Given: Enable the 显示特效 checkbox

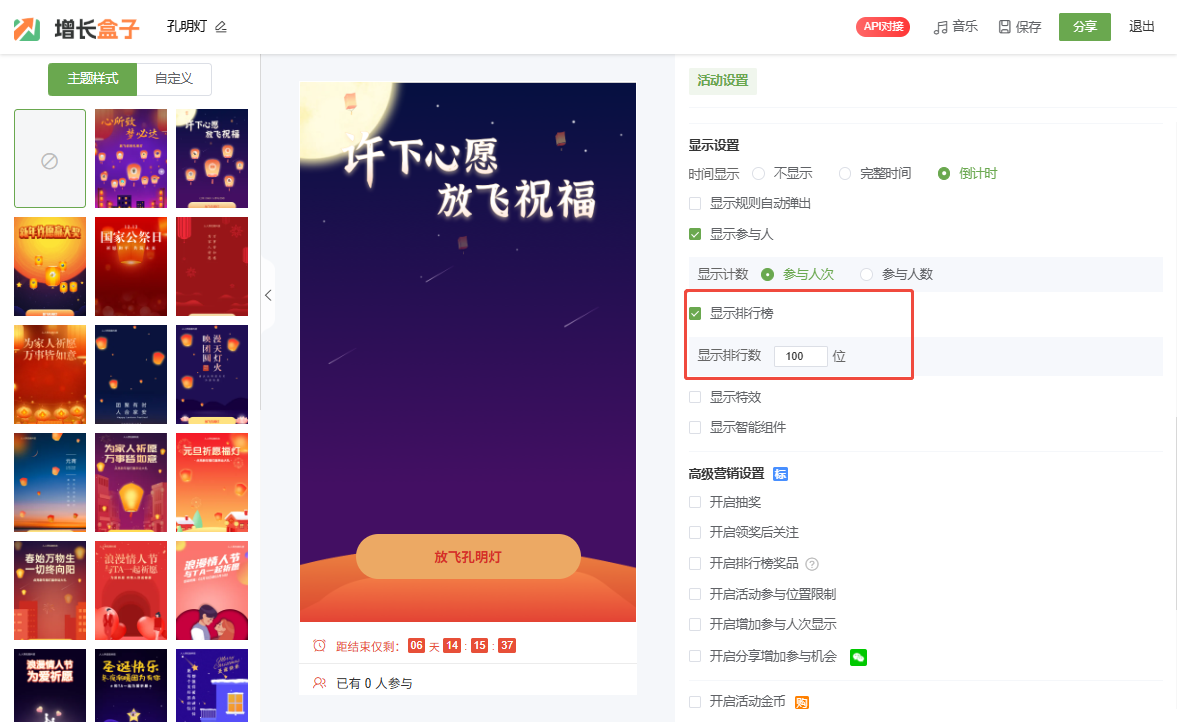Looking at the screenshot, I should [x=695, y=397].
